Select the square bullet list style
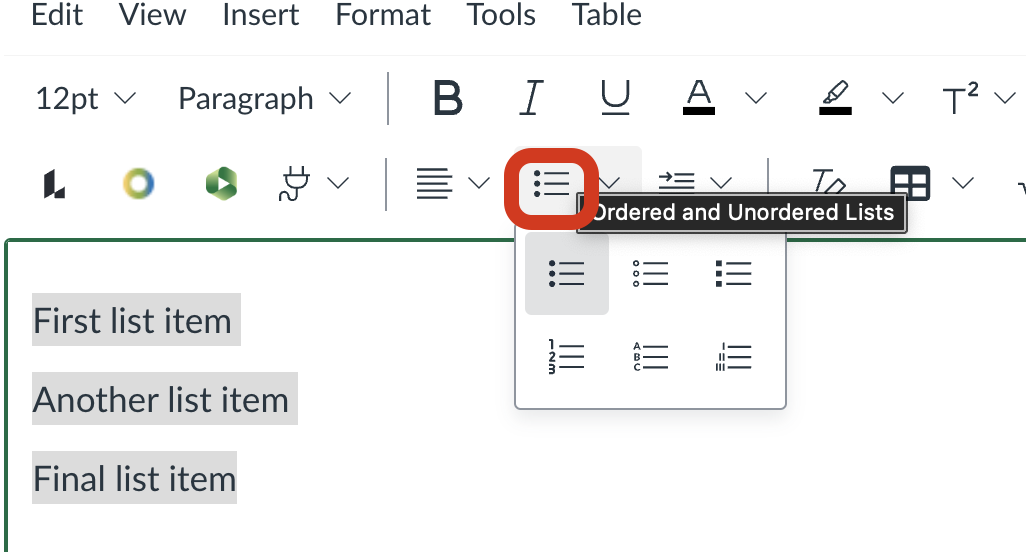 [733, 273]
